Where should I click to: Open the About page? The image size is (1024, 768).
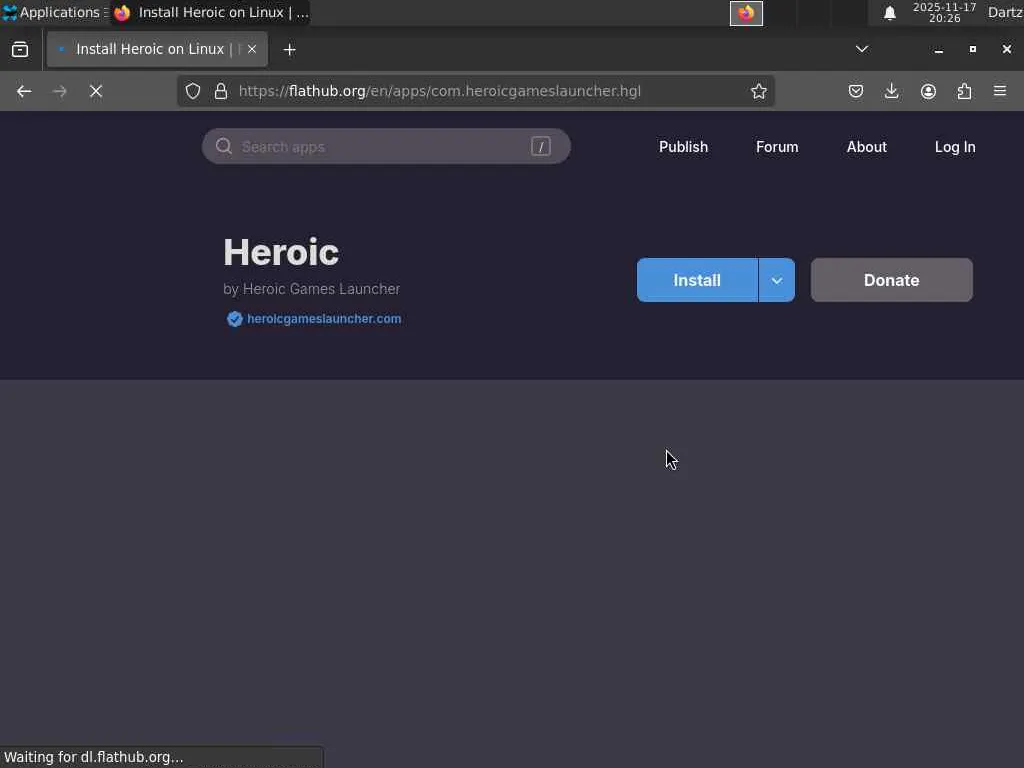867,147
